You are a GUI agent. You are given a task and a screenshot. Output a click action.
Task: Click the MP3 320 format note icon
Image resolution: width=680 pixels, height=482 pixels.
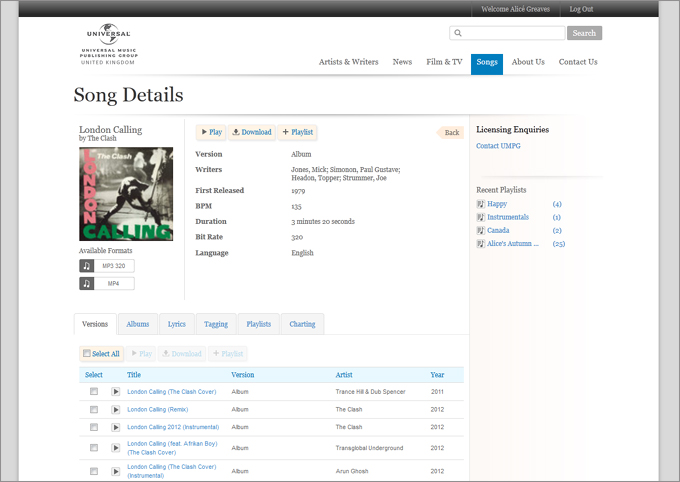pyautogui.click(x=86, y=266)
